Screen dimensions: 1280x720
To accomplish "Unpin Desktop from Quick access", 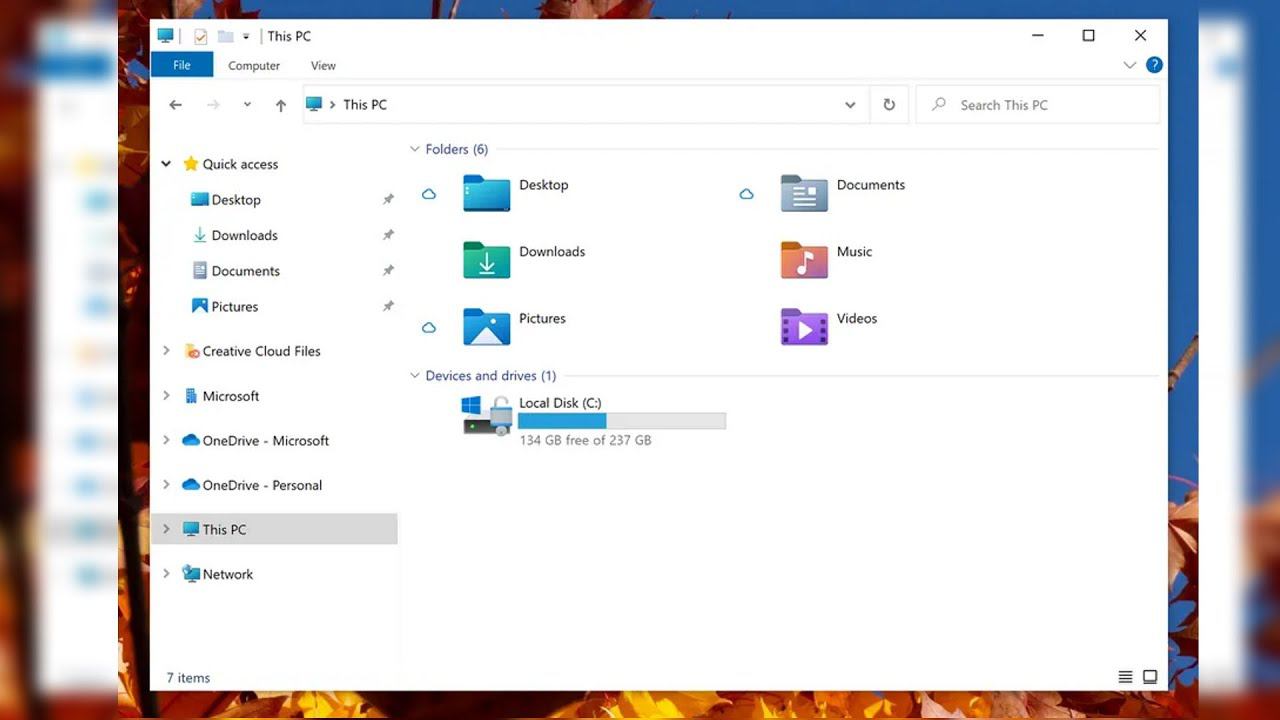I will click(x=388, y=200).
